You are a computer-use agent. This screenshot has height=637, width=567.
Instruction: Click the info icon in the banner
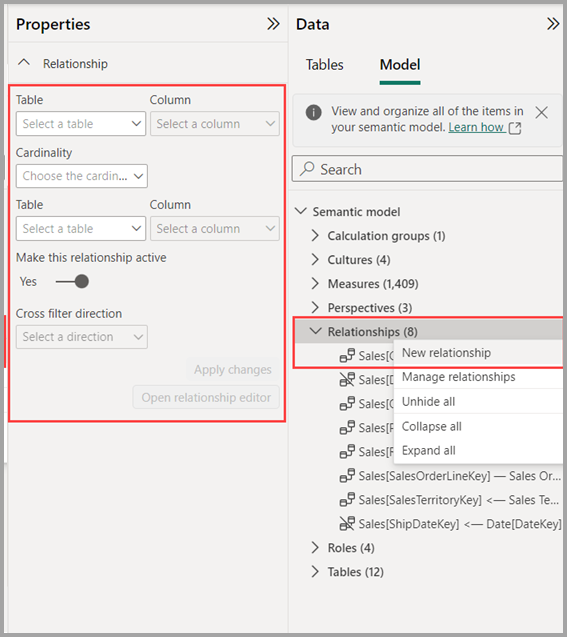[x=314, y=112]
